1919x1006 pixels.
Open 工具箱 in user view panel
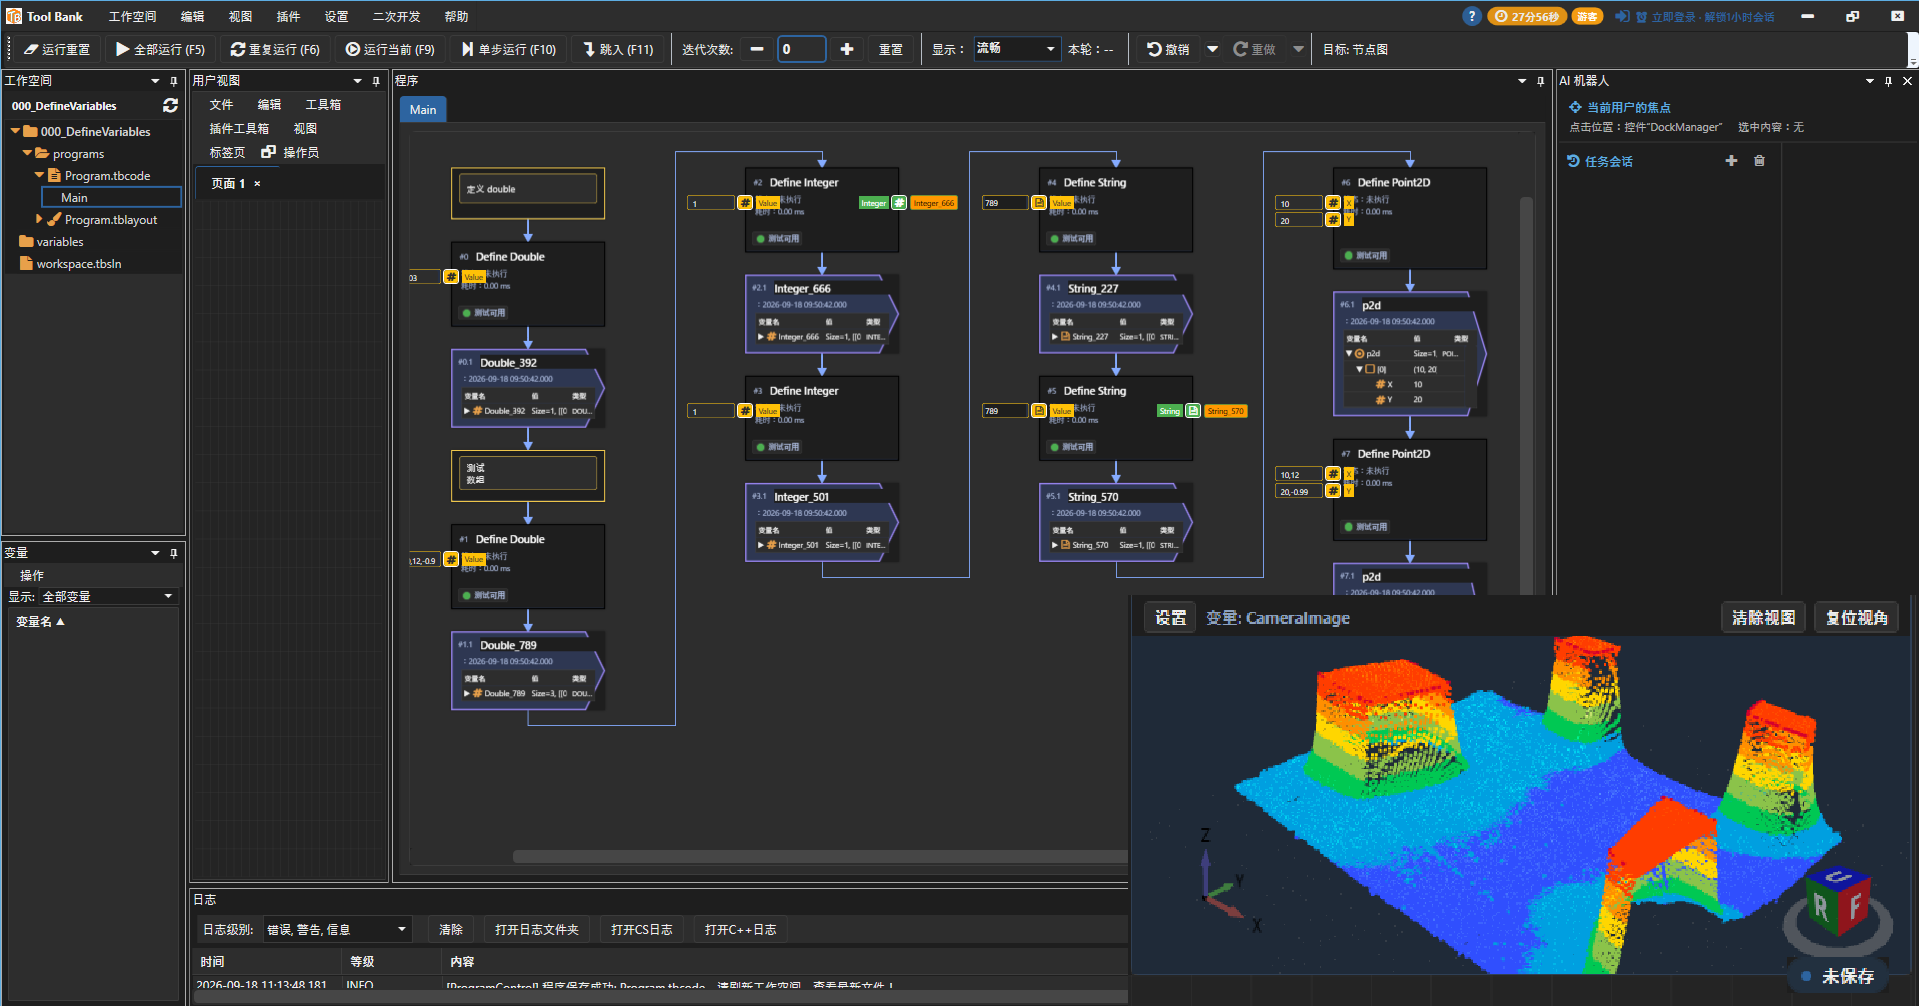[x=323, y=104]
